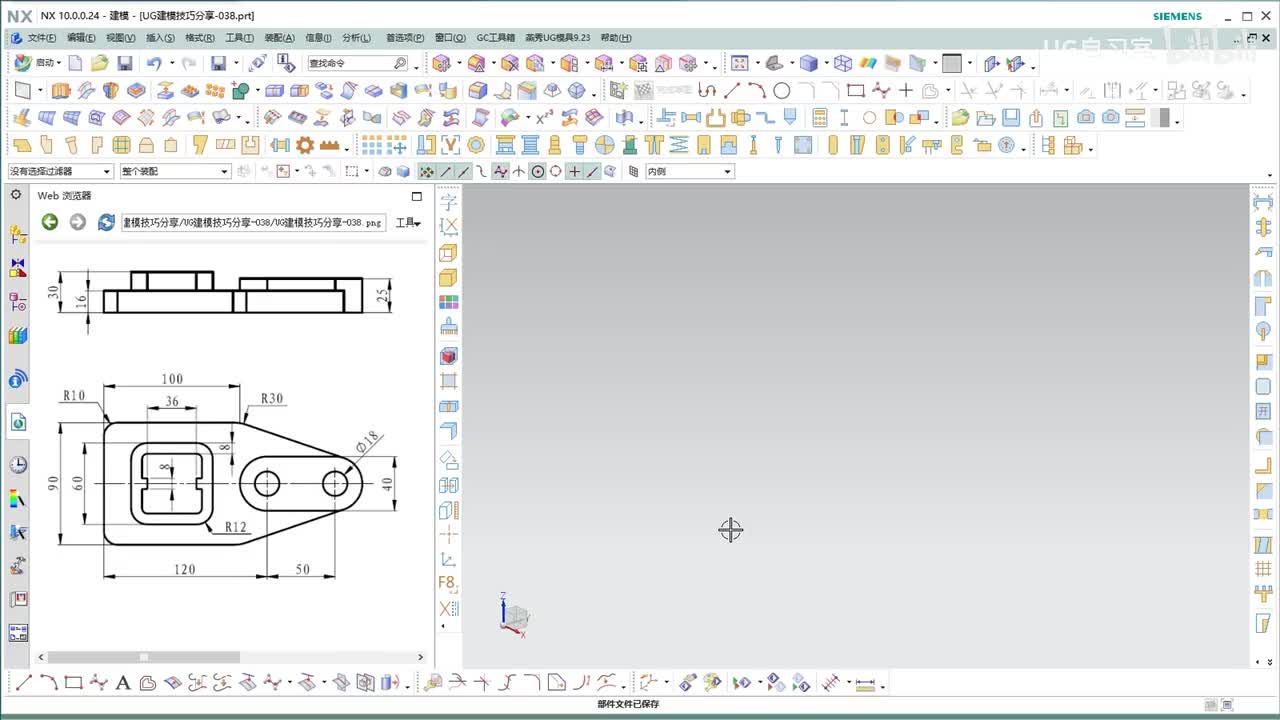1280x720 pixels.
Task: Select the Circle curve tool in the toolbar
Action: [x=782, y=91]
